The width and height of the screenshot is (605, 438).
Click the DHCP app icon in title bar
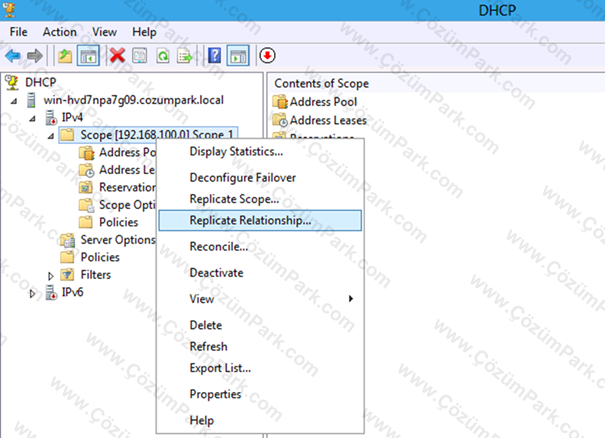(x=8, y=9)
